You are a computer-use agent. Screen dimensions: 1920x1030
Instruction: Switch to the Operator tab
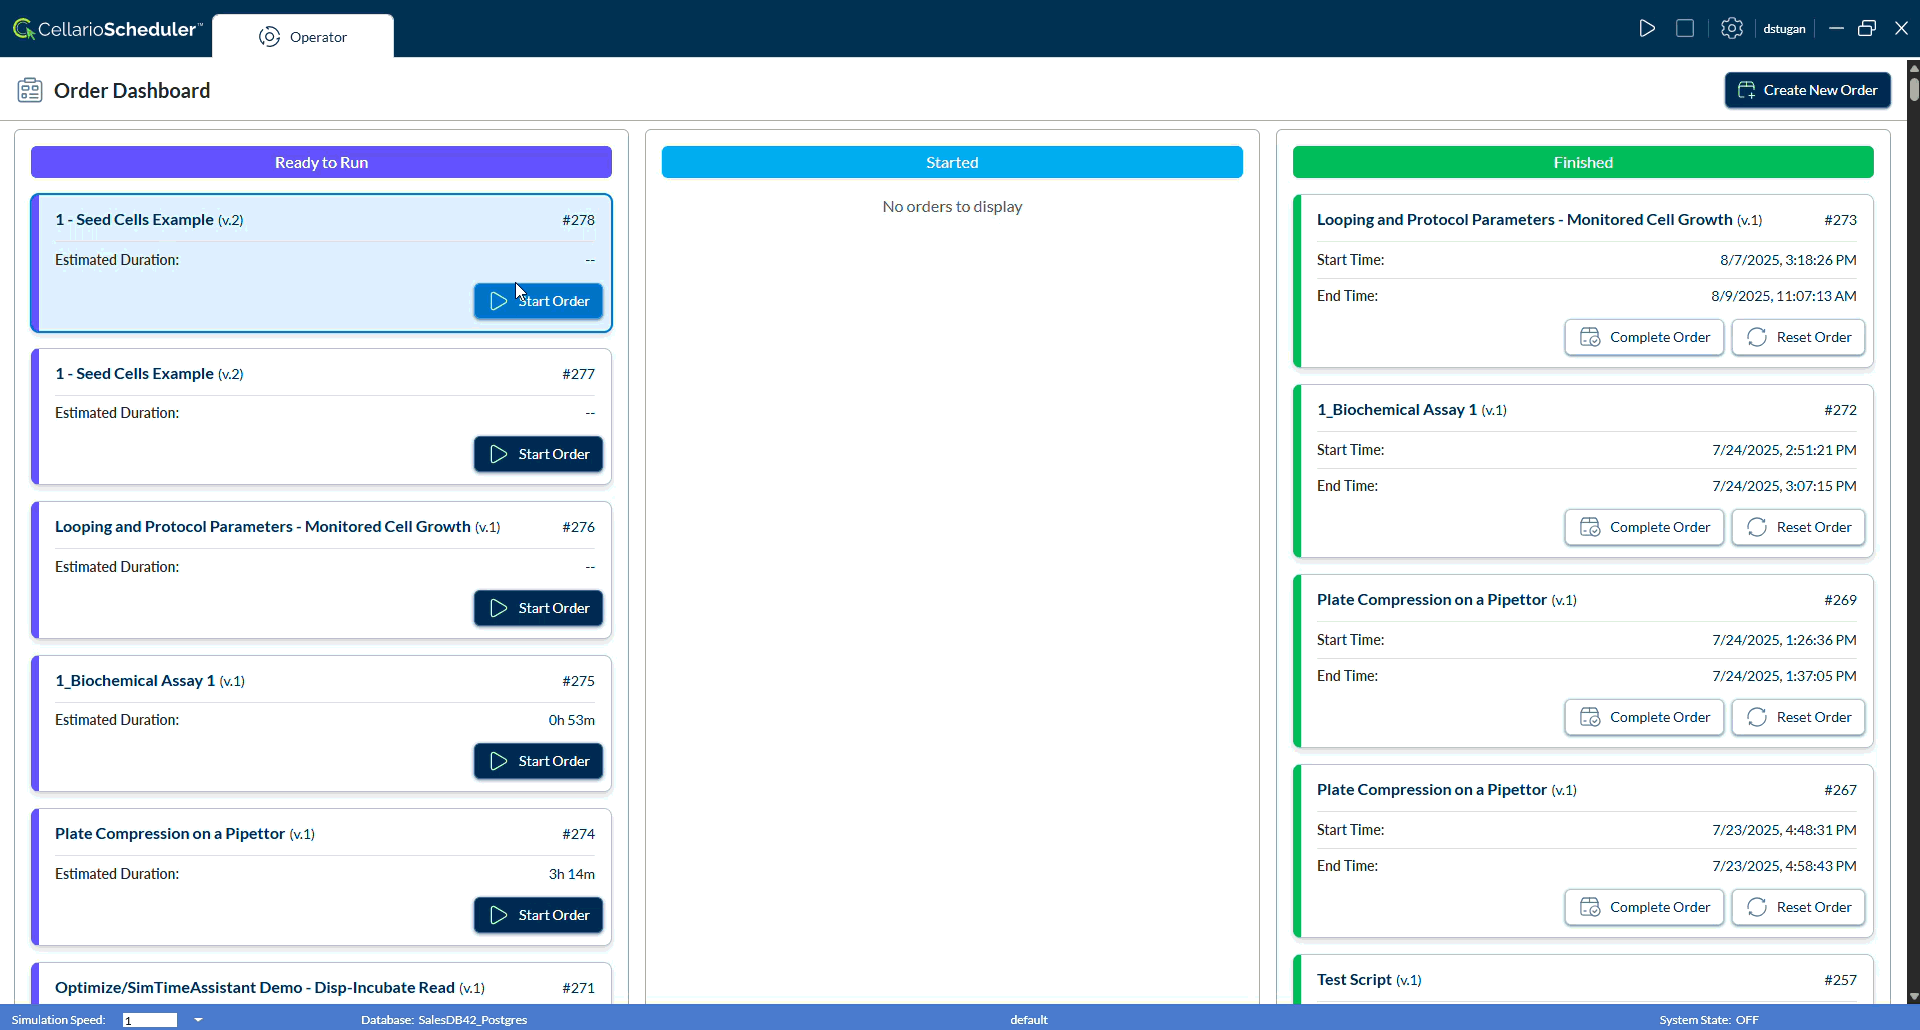pos(303,37)
